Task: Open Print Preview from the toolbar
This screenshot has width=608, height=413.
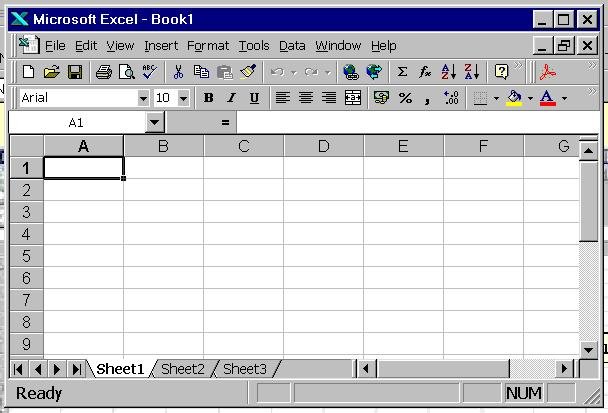Action: 127,72
